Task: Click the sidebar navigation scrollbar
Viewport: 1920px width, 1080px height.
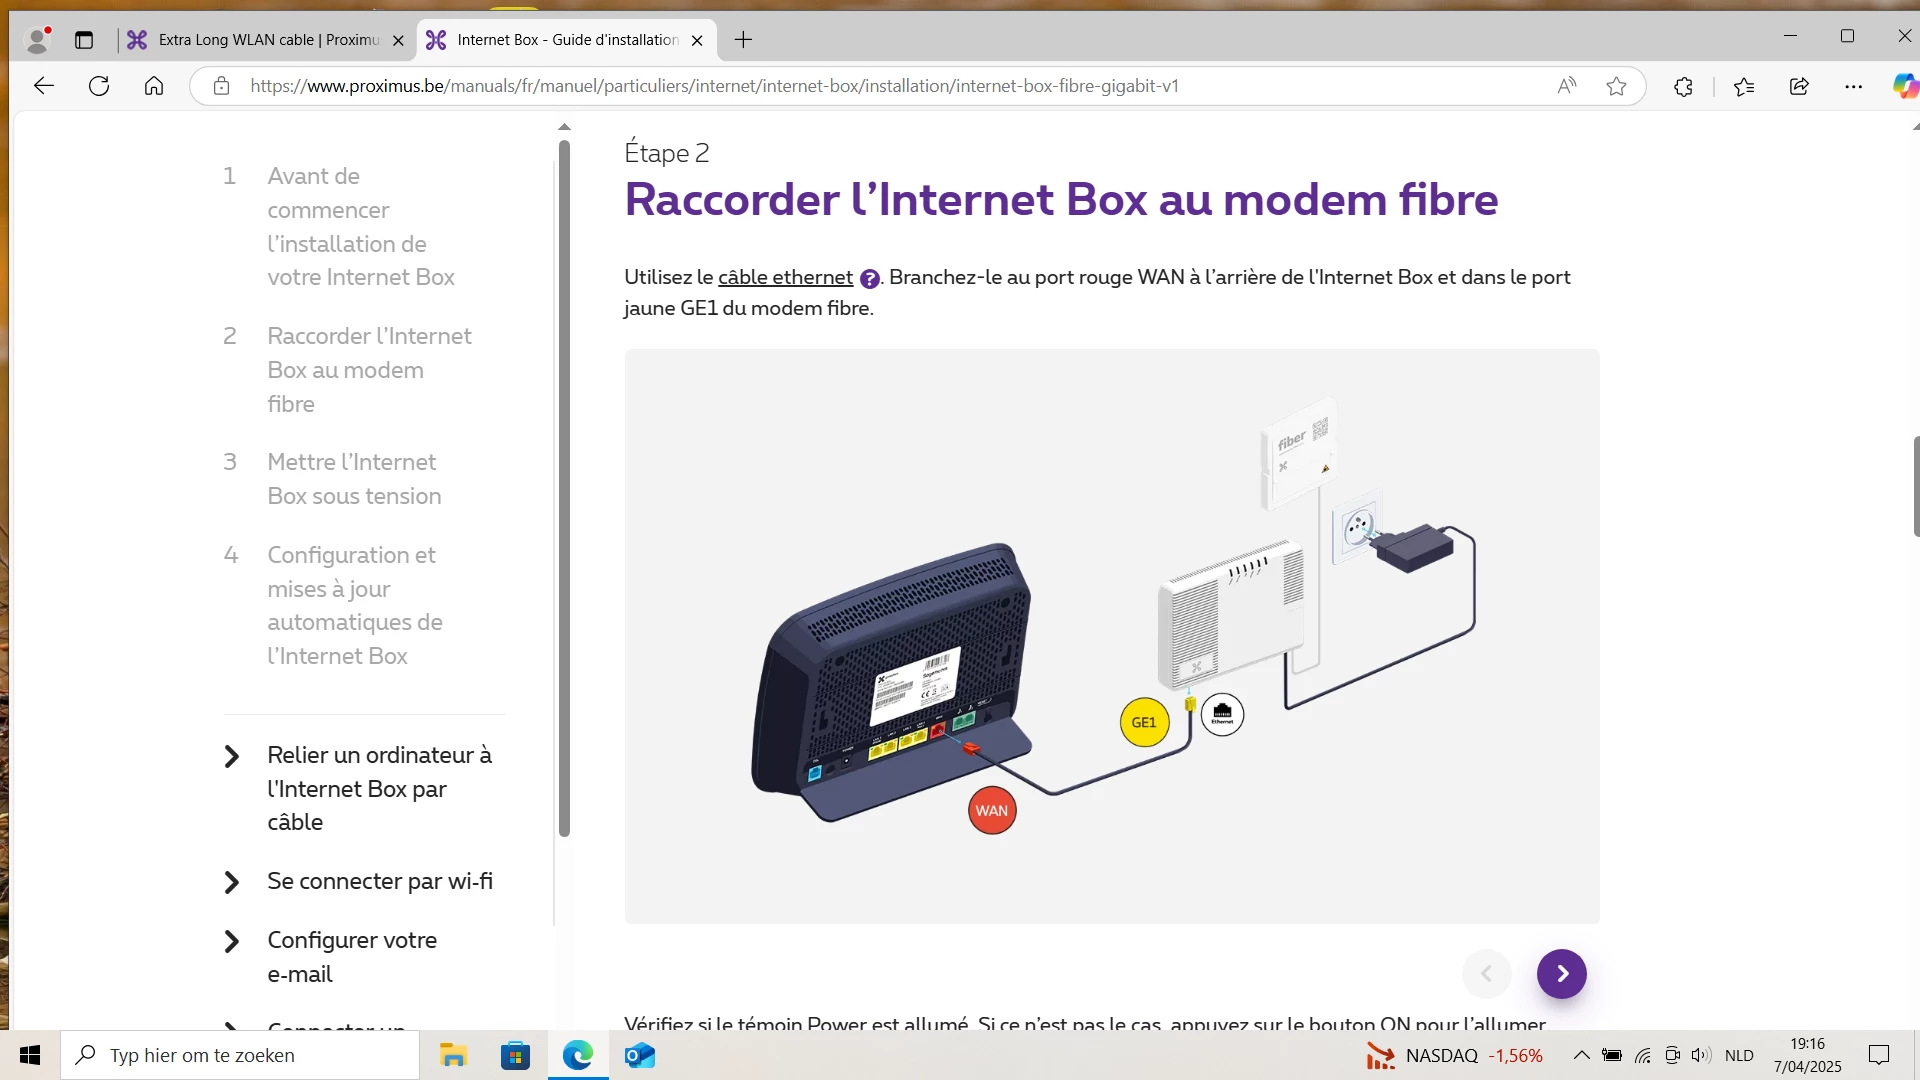Action: pos(564,488)
